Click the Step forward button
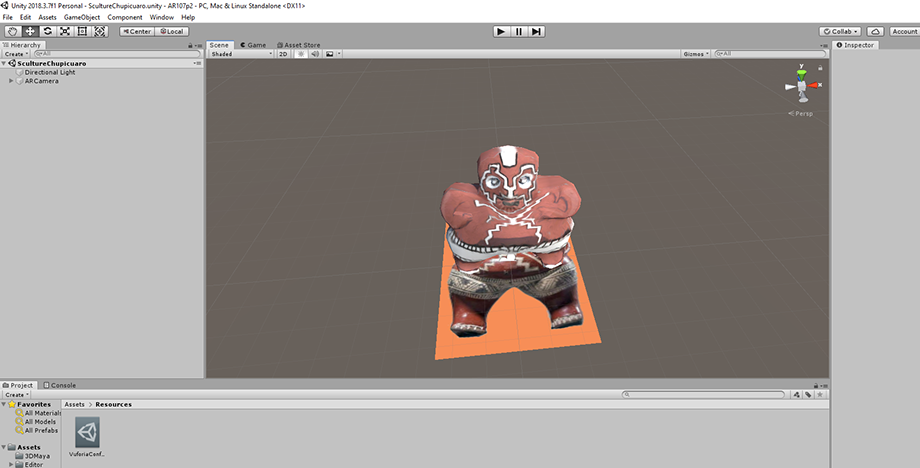 point(537,31)
